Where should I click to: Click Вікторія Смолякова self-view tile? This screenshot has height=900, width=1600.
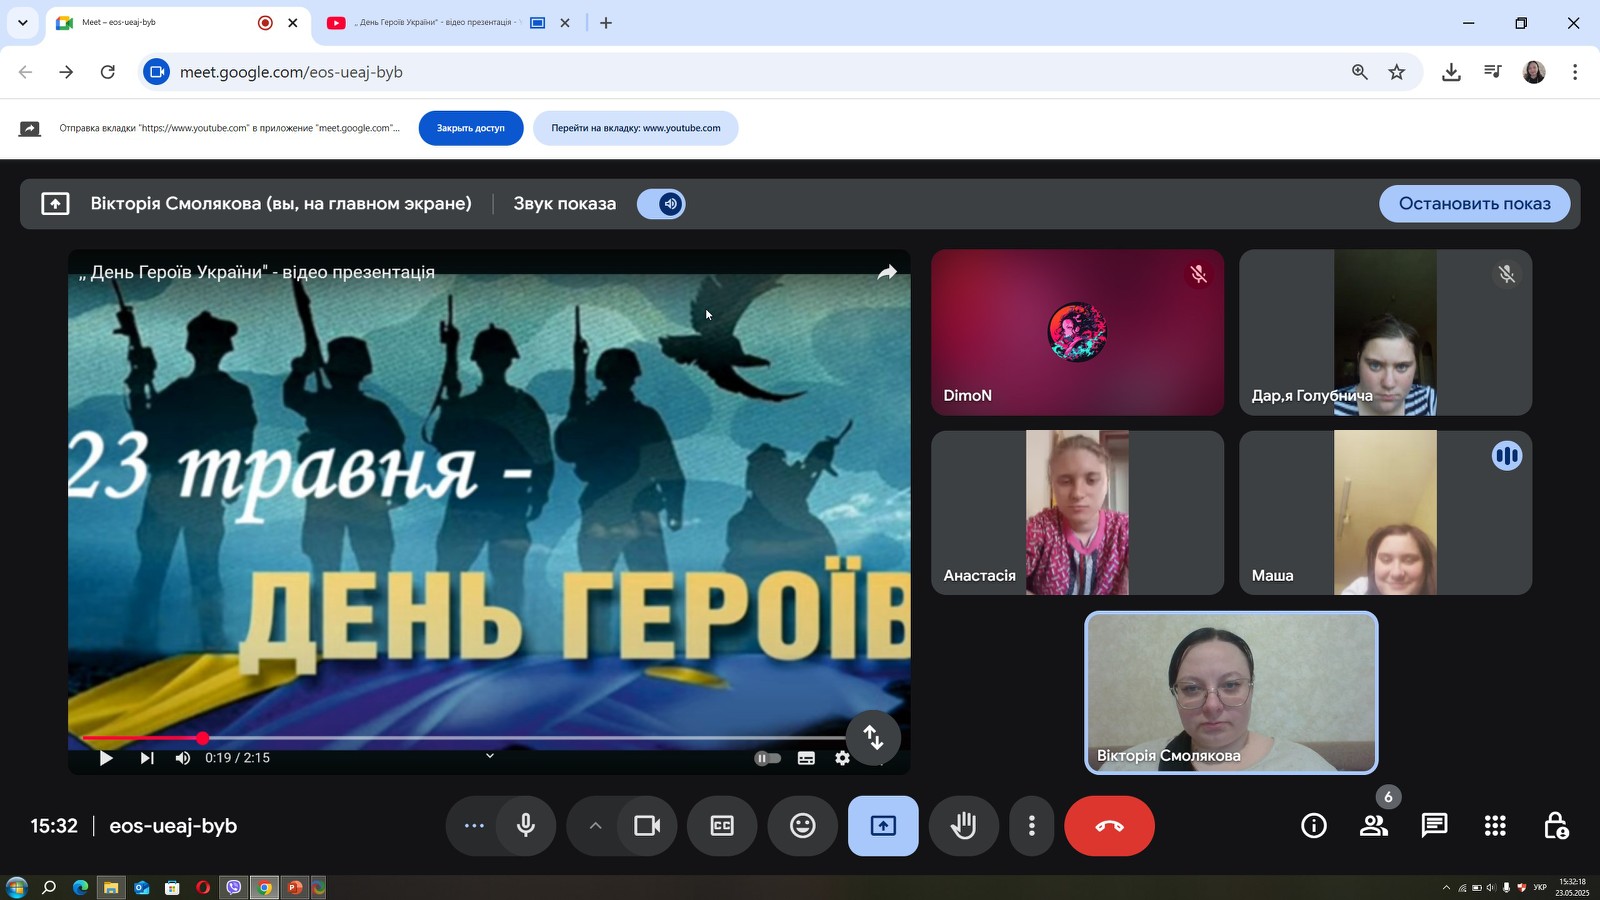[1232, 693]
